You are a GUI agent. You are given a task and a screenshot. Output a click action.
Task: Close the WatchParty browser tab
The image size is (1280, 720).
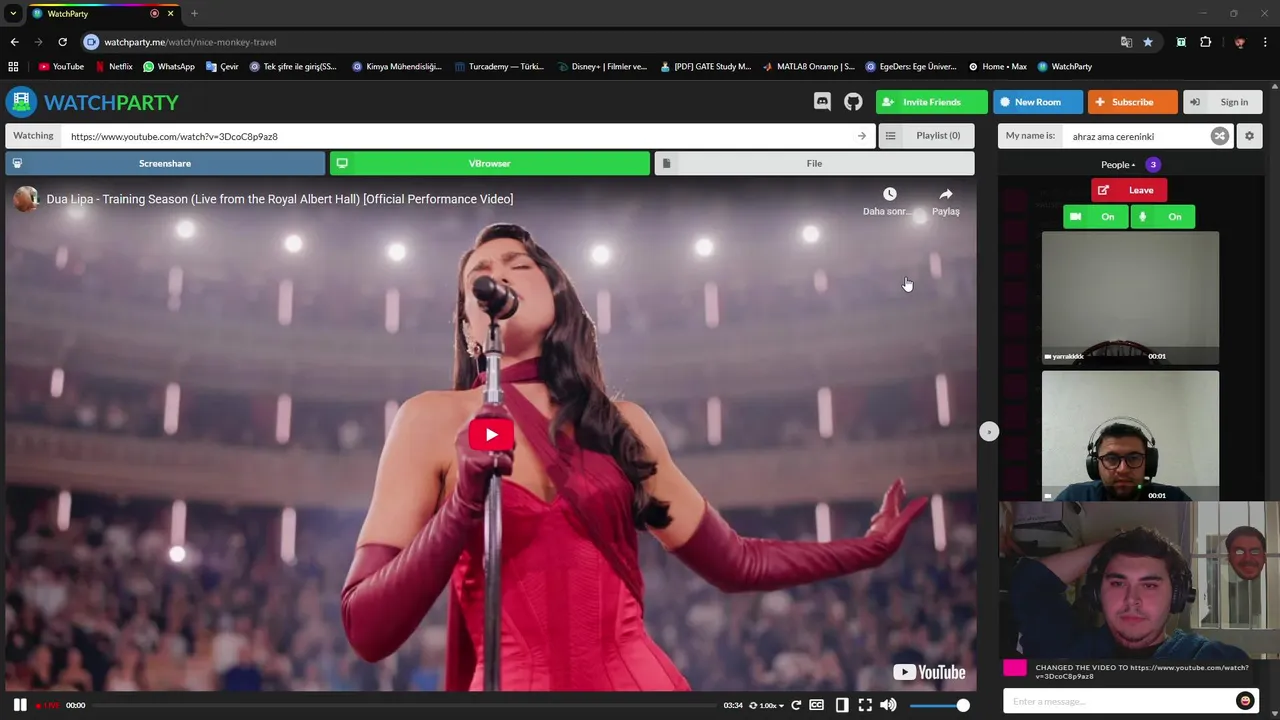click(172, 14)
